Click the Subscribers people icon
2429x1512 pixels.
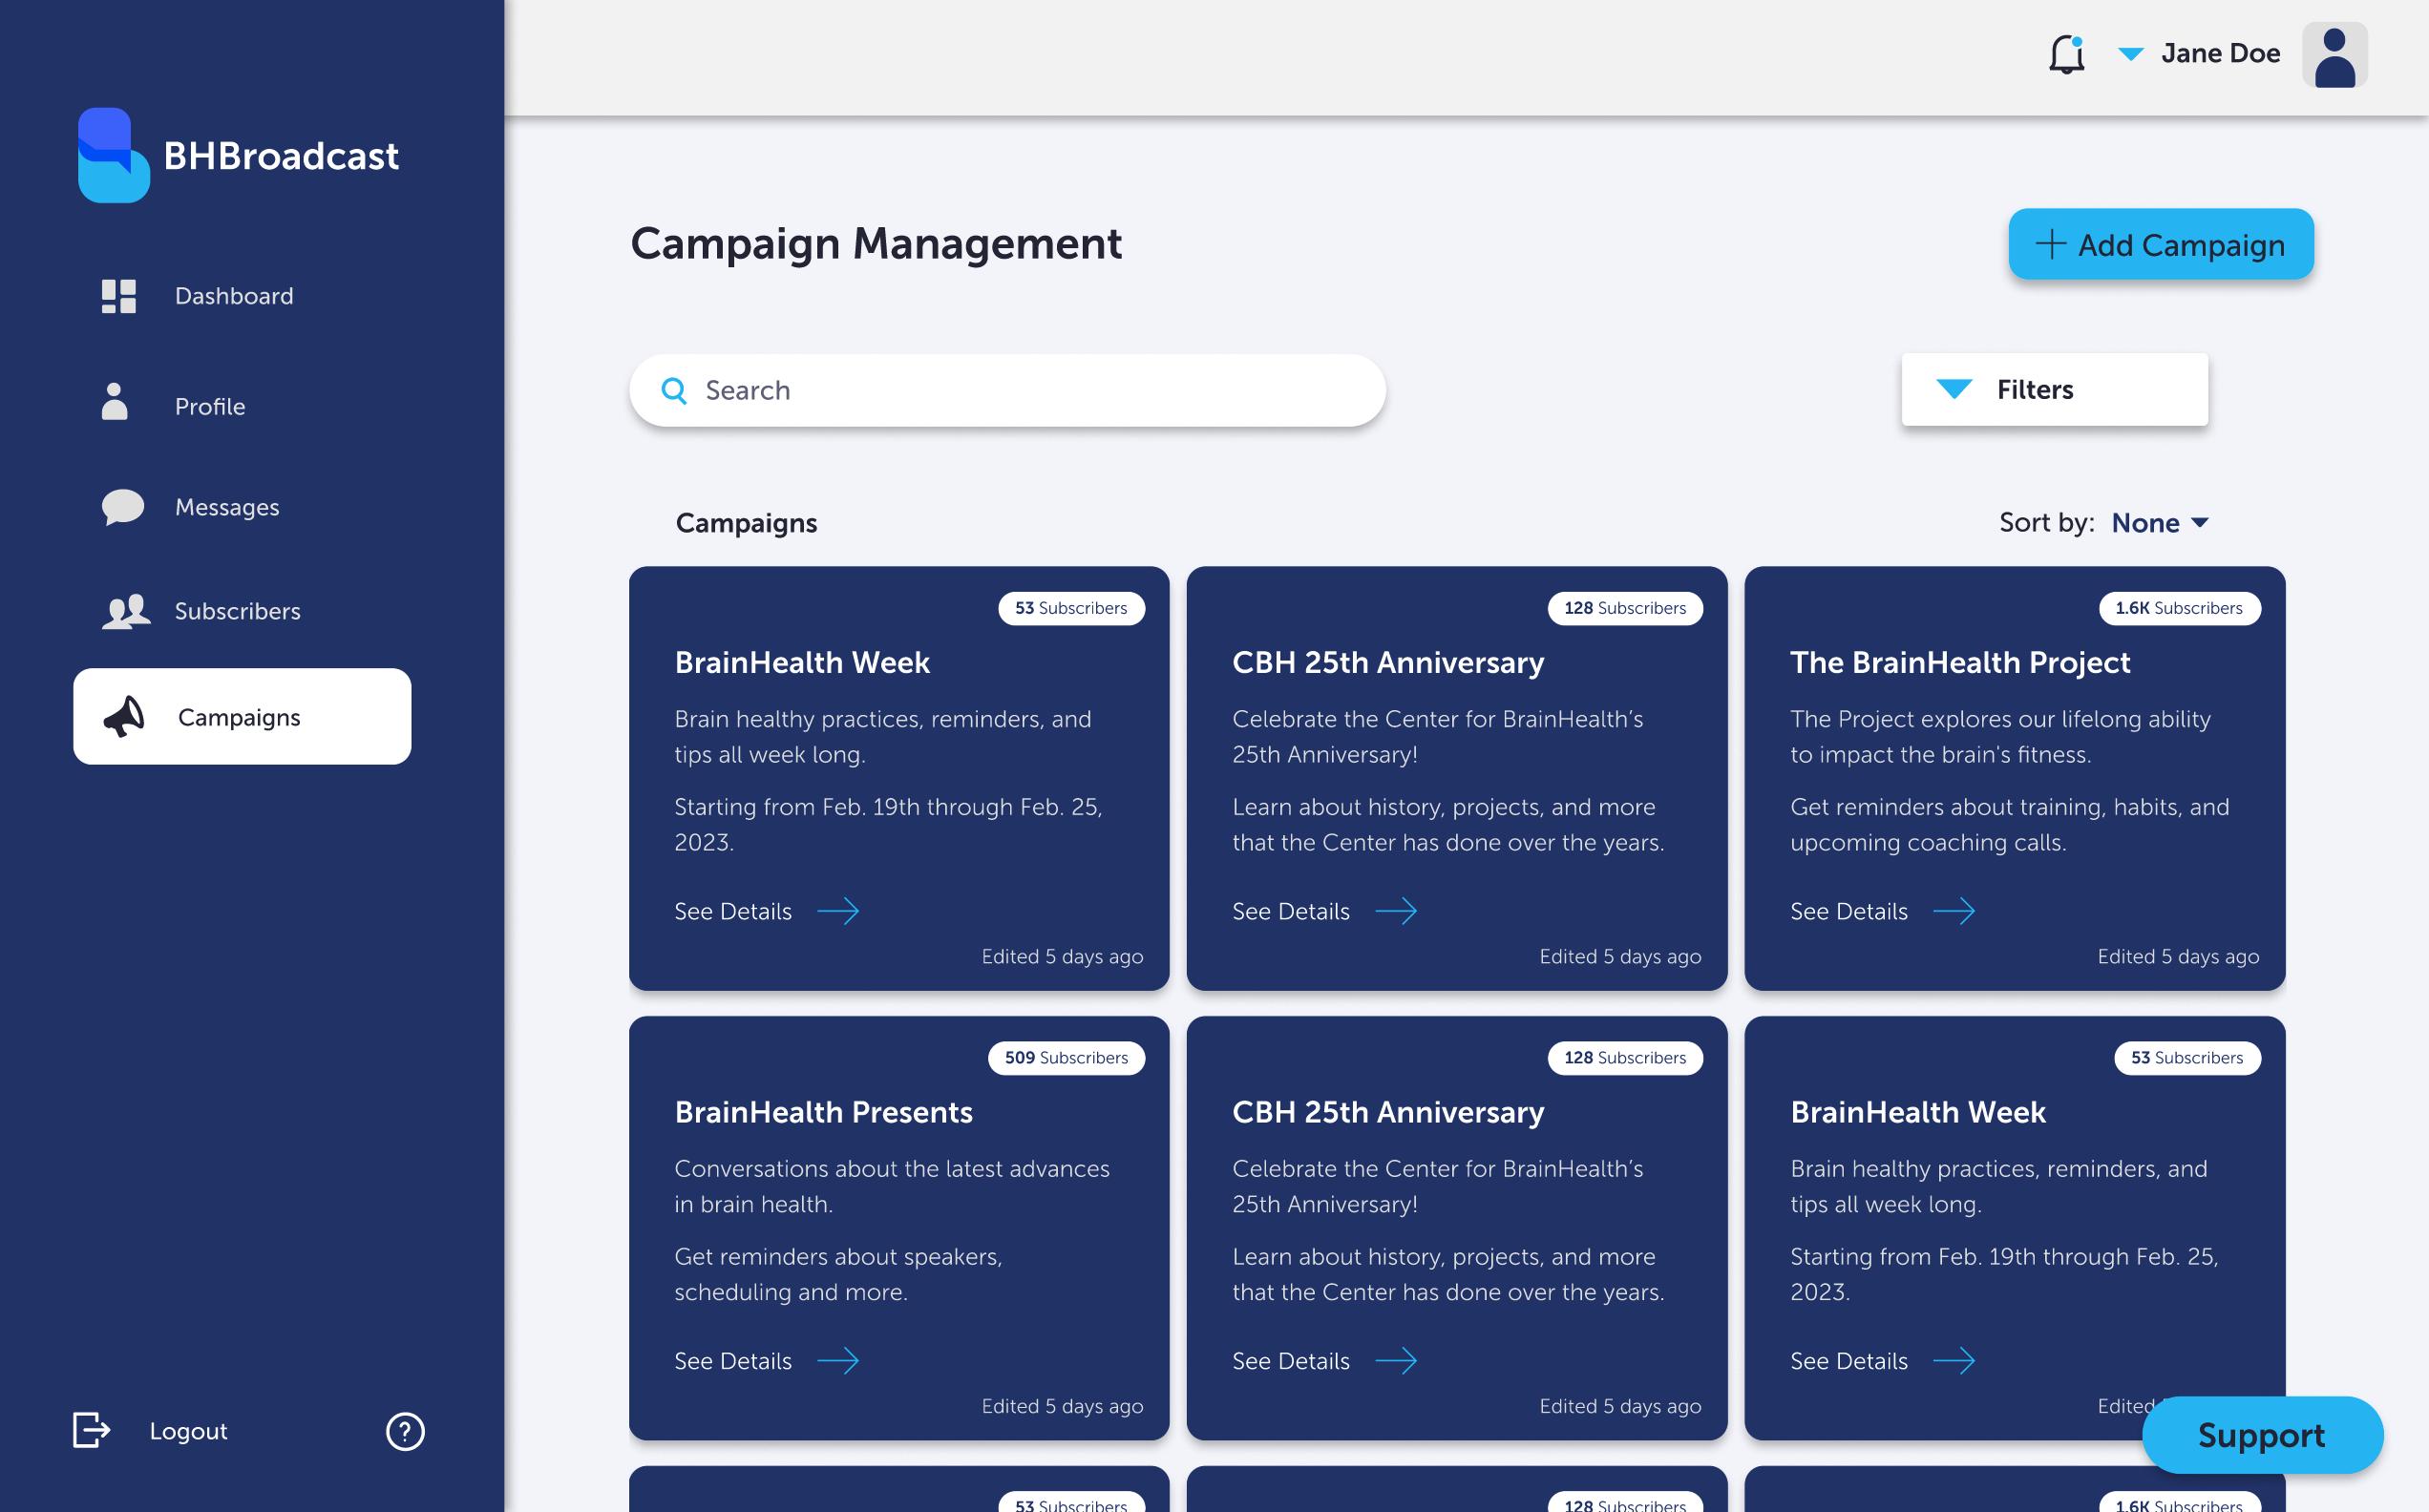[x=126, y=611]
